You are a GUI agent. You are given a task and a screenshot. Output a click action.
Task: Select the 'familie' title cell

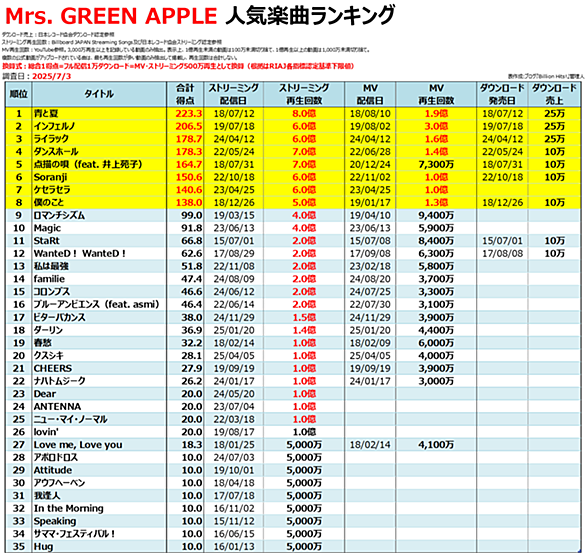pyautogui.click(x=99, y=279)
